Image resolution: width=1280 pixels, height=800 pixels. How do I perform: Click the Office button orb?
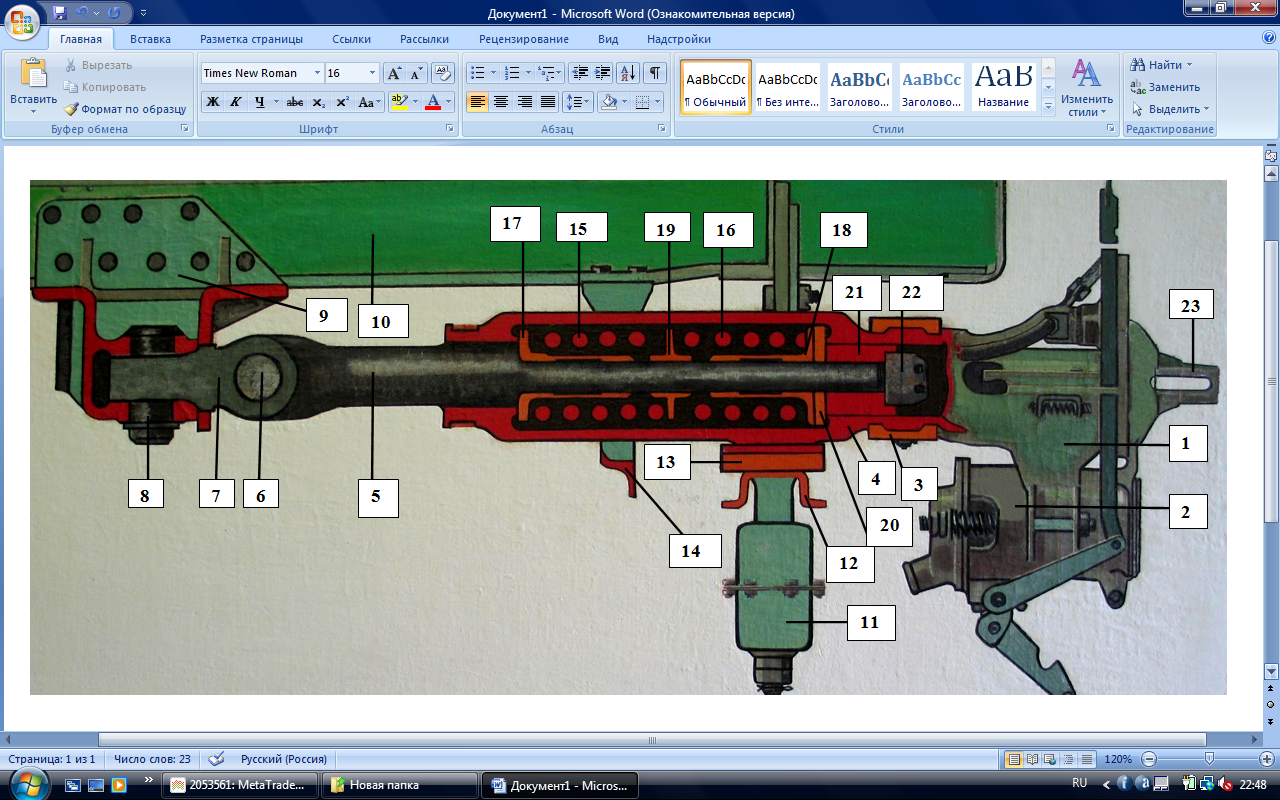pos(22,20)
